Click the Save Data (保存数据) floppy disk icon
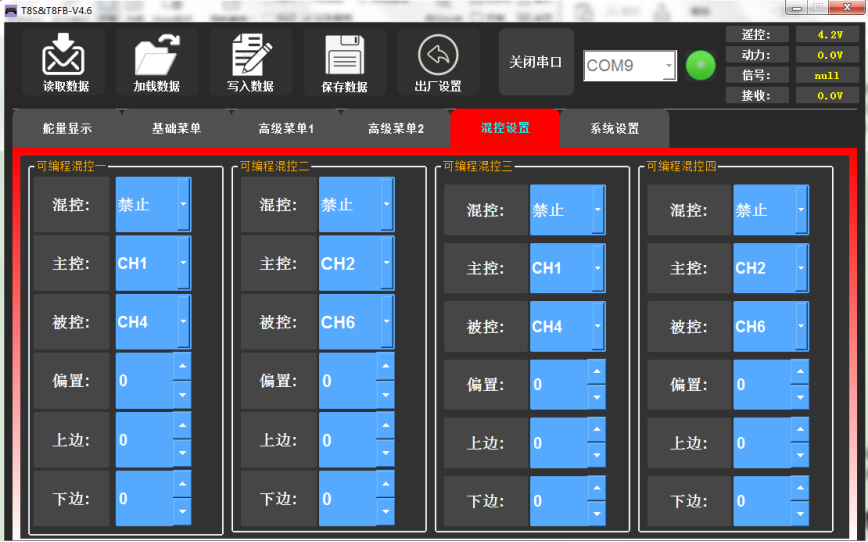868x542 pixels. [x=344, y=54]
